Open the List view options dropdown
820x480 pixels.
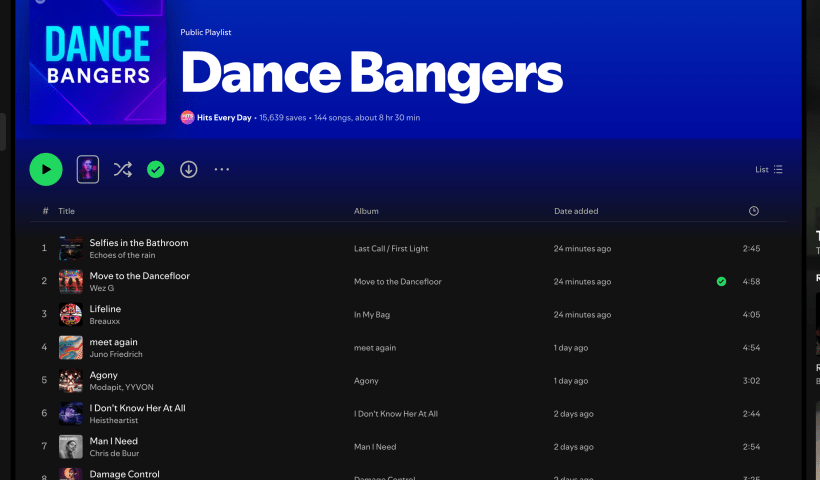(769, 170)
